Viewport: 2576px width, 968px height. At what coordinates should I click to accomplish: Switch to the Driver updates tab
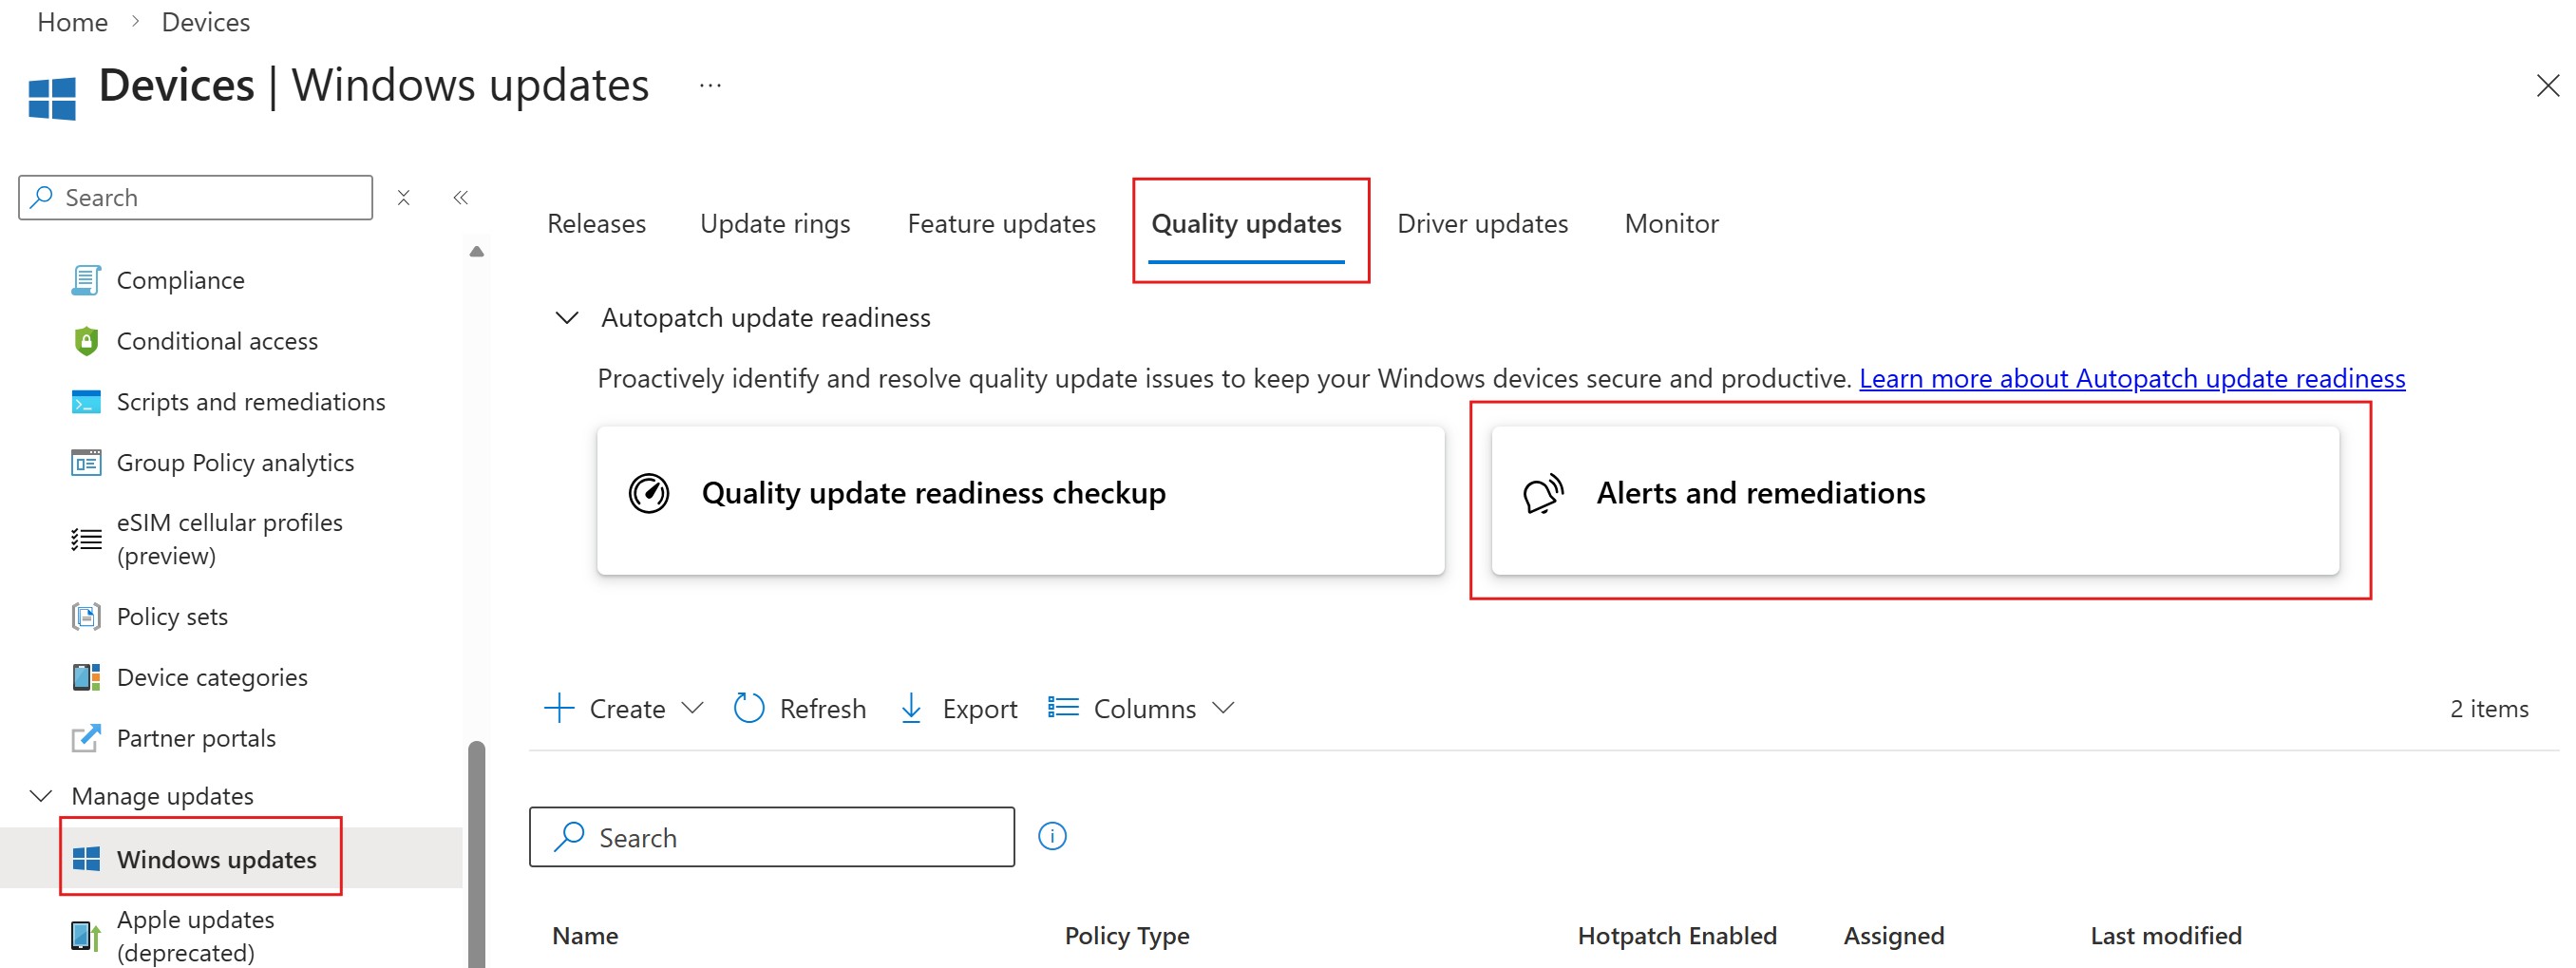point(1482,224)
